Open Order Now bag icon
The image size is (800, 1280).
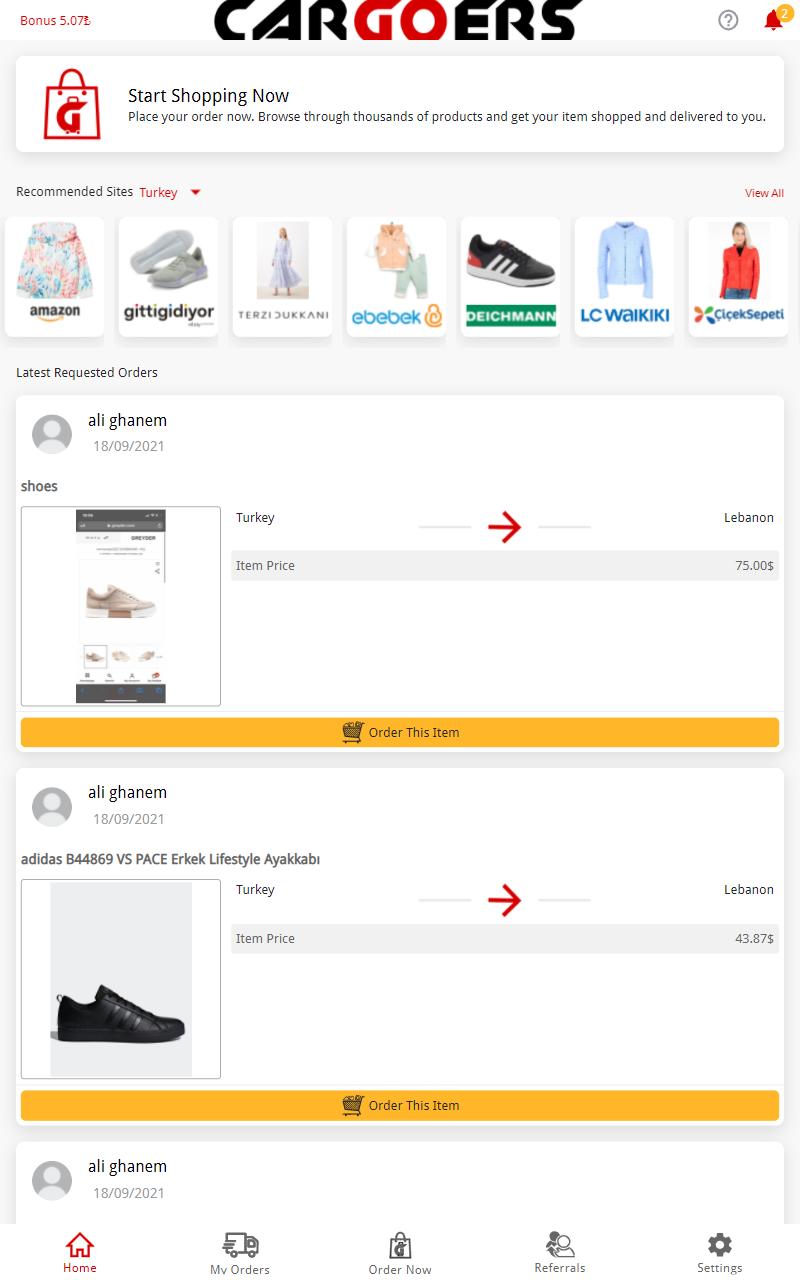tap(400, 1254)
